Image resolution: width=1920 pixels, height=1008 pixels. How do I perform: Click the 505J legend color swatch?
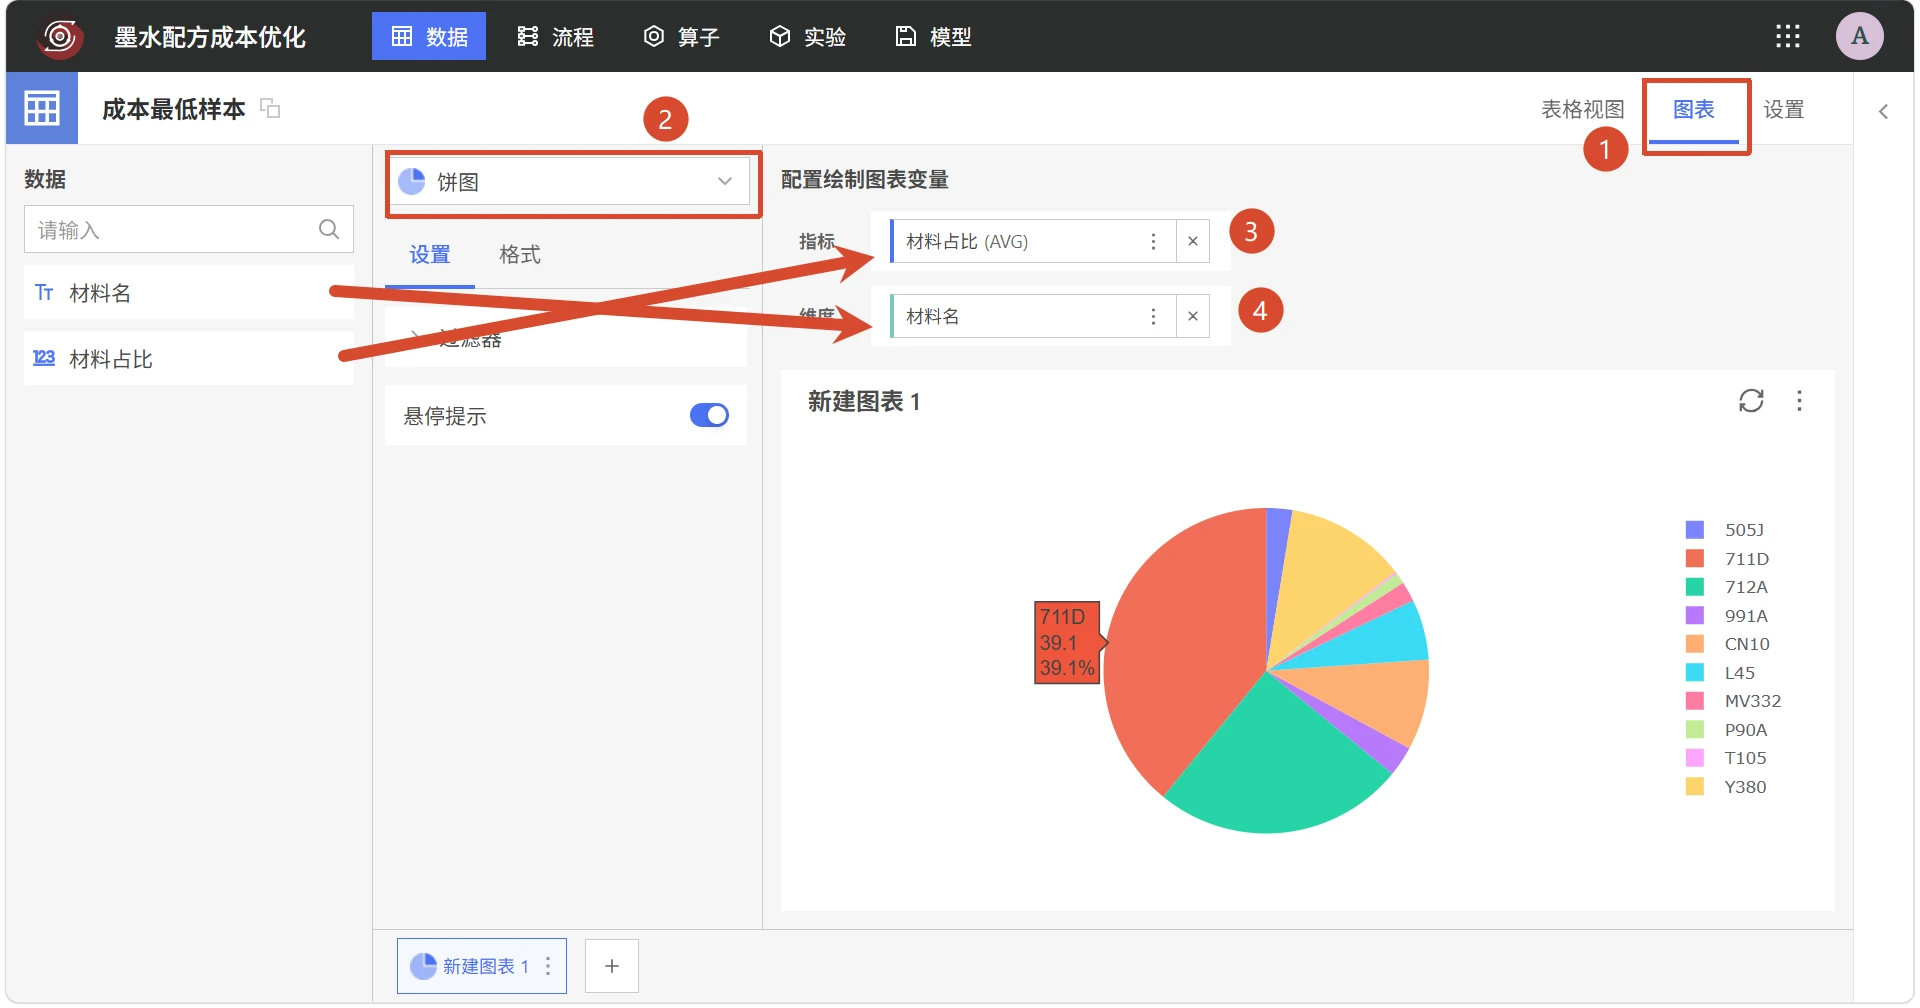1694,530
